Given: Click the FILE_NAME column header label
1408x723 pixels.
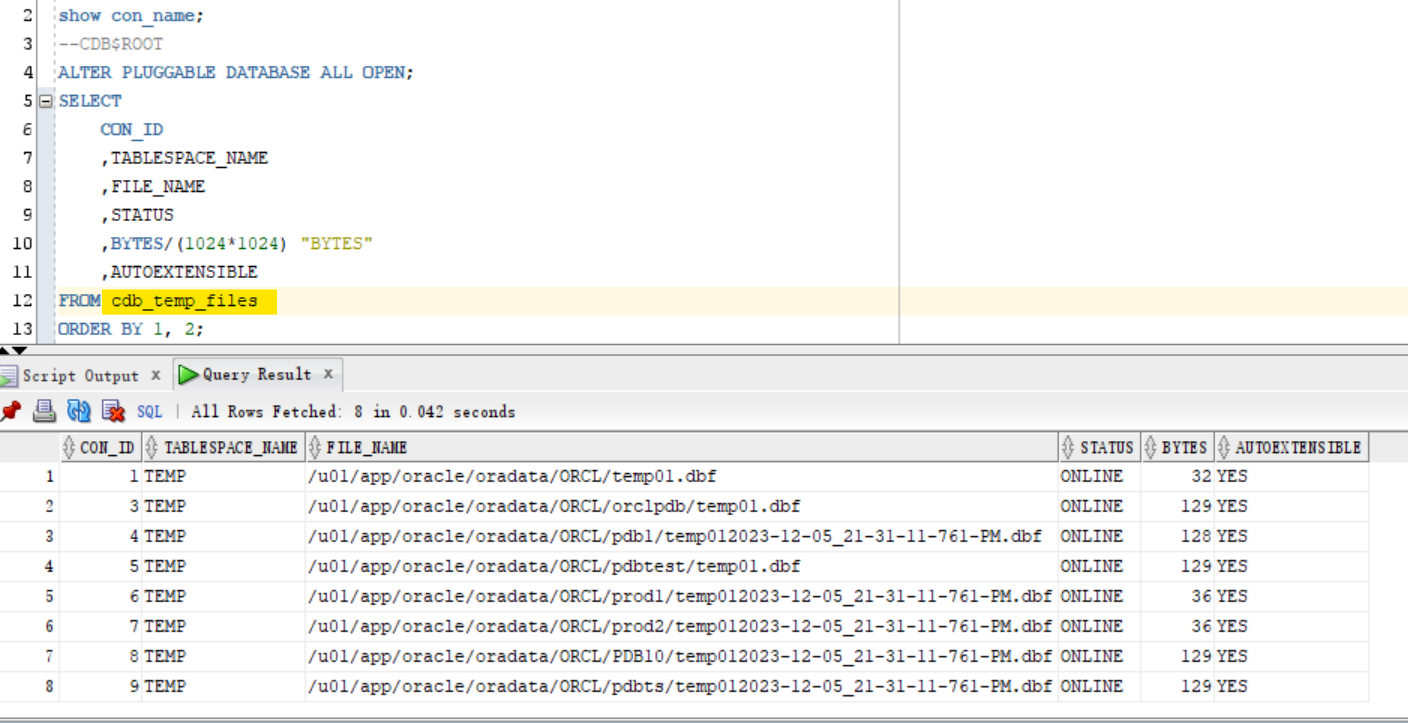Looking at the screenshot, I should tap(367, 447).
